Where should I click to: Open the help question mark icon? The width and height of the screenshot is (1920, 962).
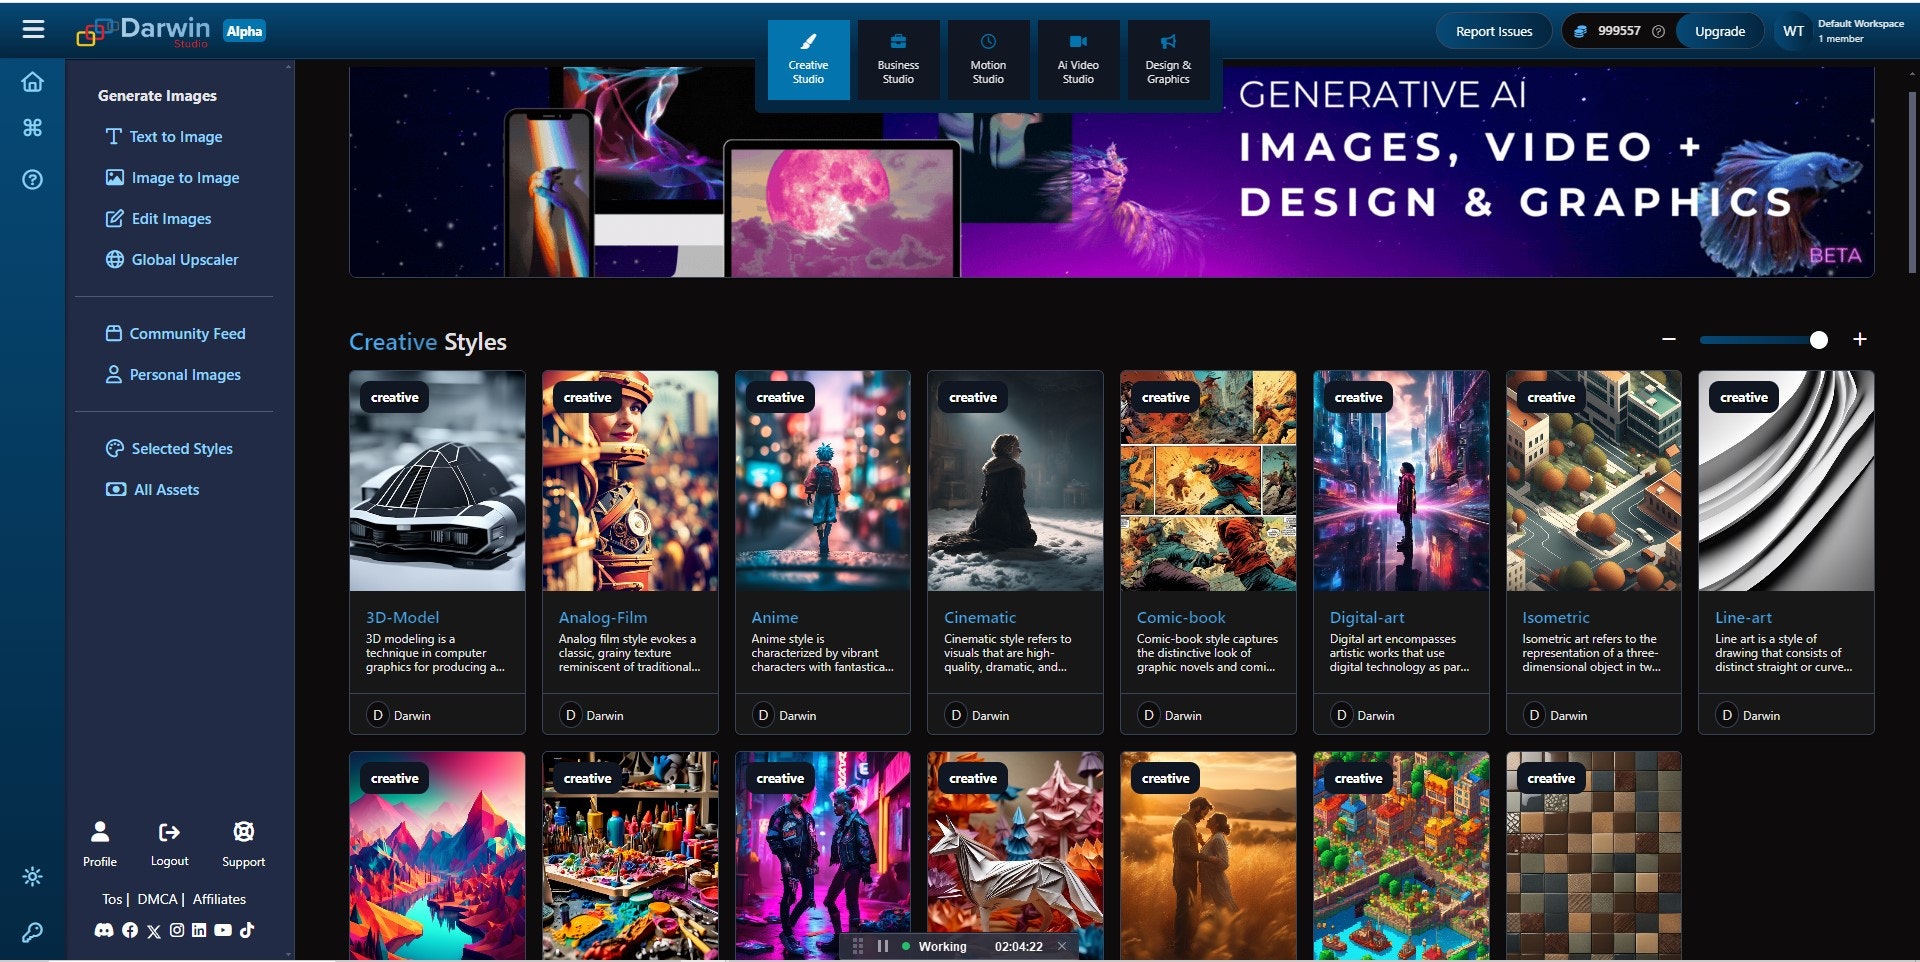[33, 180]
